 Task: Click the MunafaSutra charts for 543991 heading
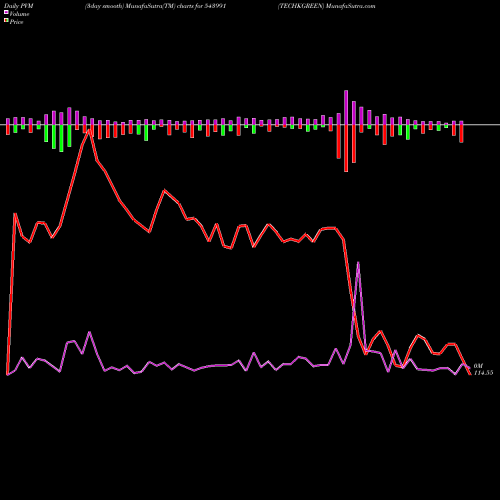155,6
